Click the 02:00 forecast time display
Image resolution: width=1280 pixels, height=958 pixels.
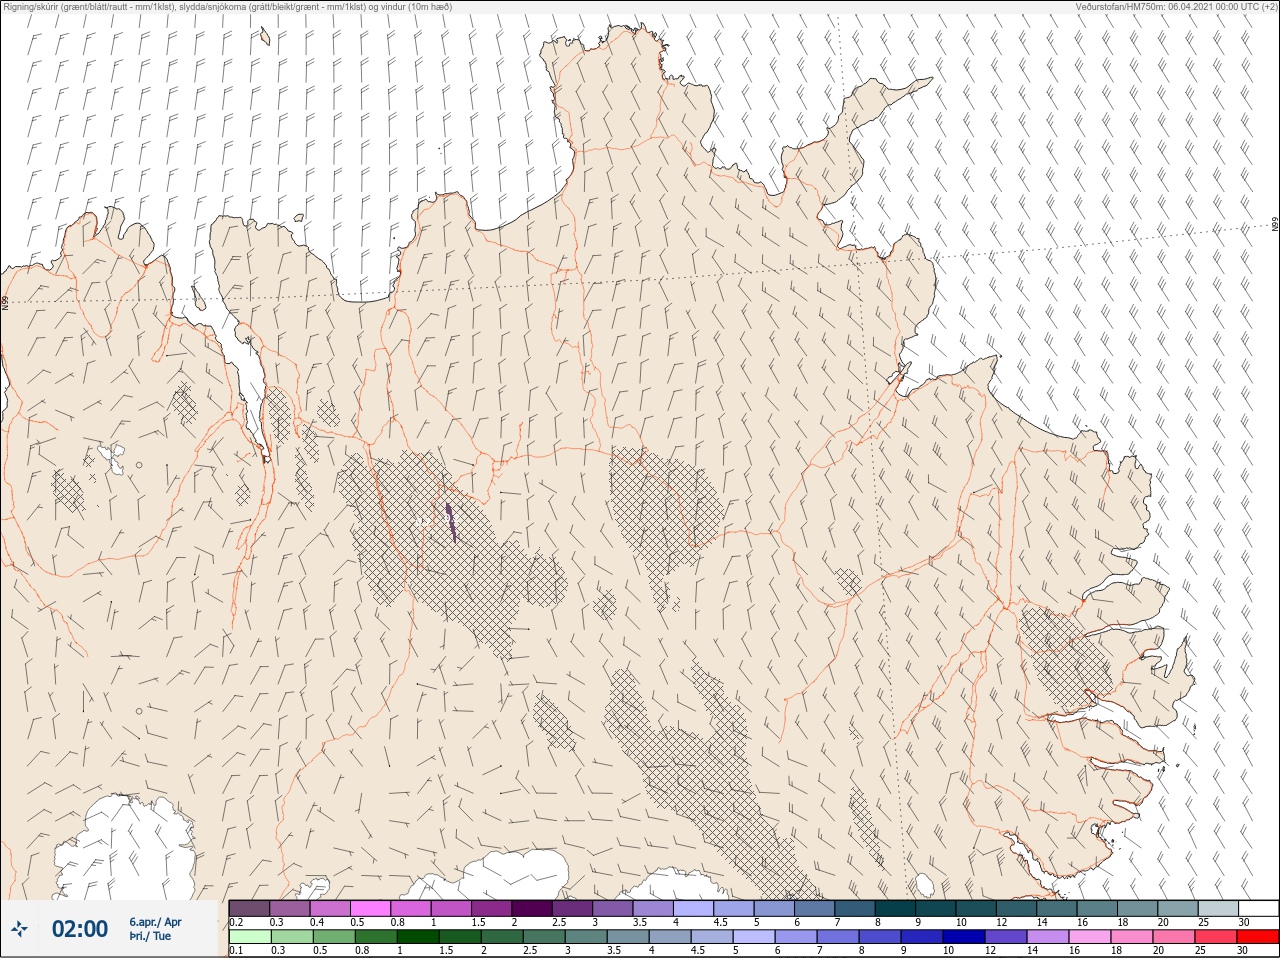(80, 929)
